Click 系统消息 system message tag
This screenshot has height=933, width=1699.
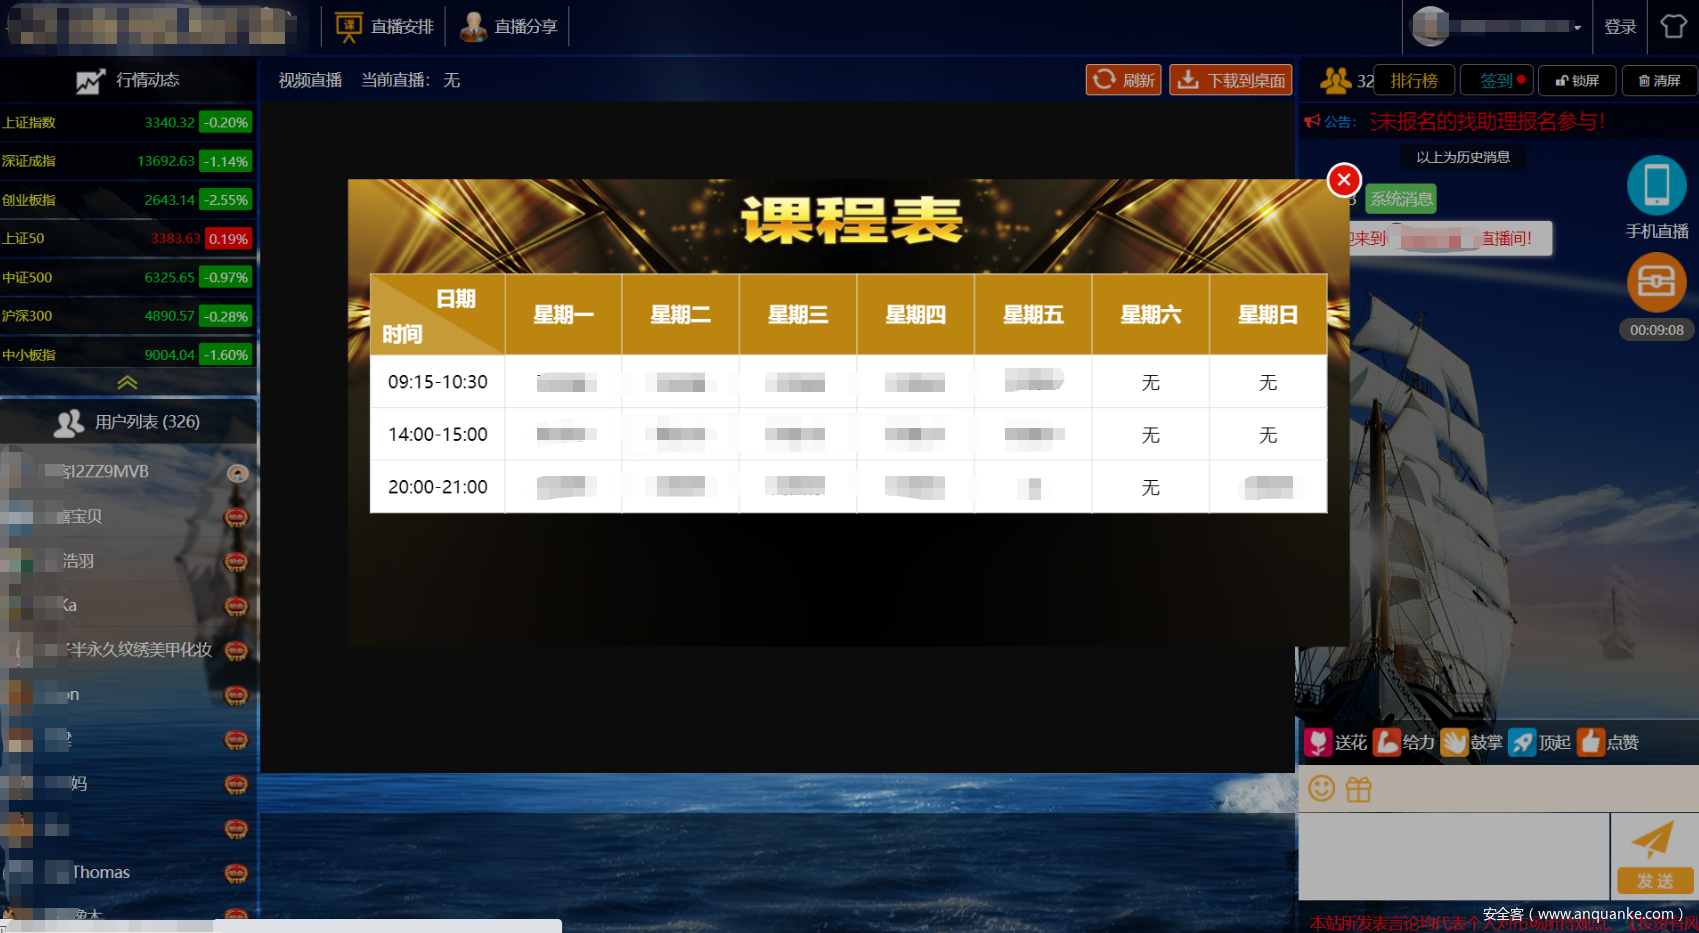pos(1401,199)
